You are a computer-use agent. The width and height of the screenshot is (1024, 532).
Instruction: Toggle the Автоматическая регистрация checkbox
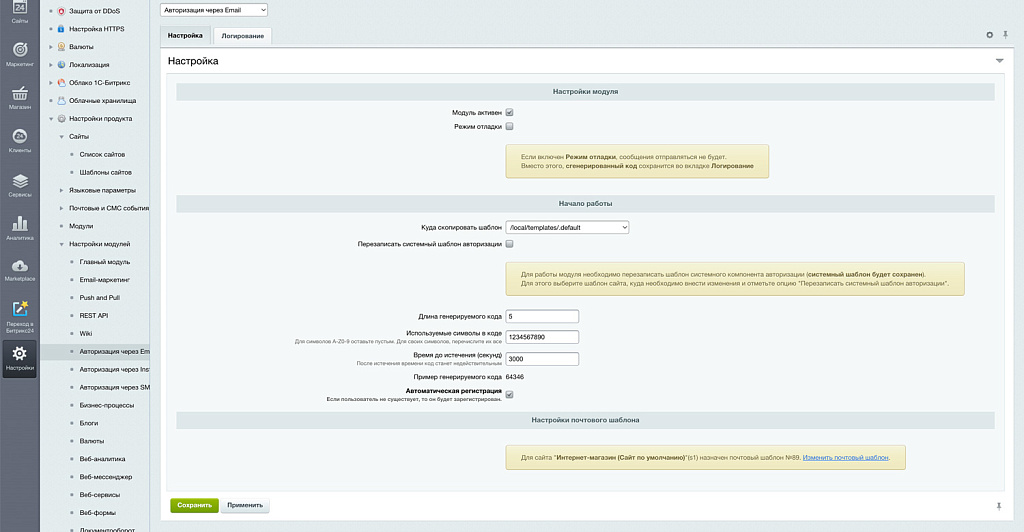pyautogui.click(x=509, y=395)
